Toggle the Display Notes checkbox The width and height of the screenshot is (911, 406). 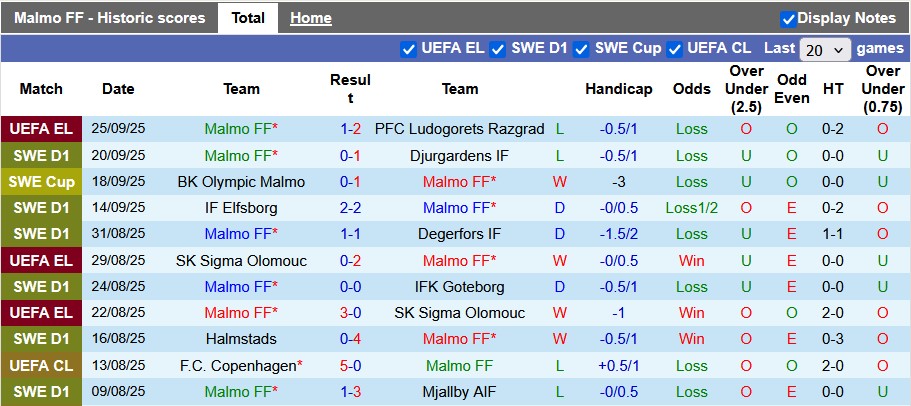pyautogui.click(x=788, y=19)
